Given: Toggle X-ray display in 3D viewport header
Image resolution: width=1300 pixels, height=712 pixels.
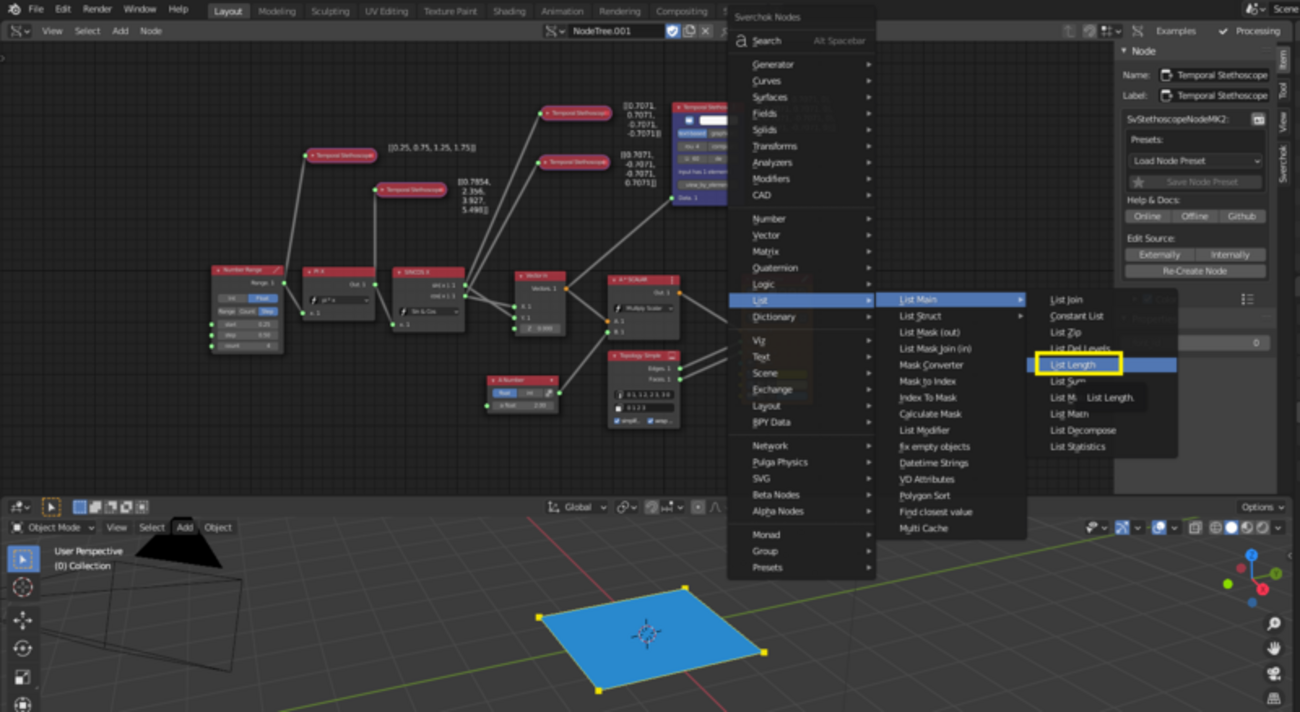Looking at the screenshot, I should pyautogui.click(x=1195, y=527).
